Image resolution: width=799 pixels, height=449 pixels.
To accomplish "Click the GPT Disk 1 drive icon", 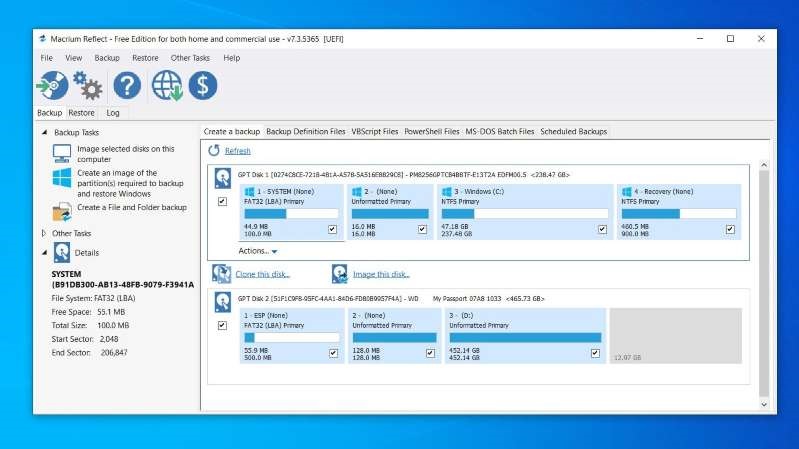I will click(222, 178).
